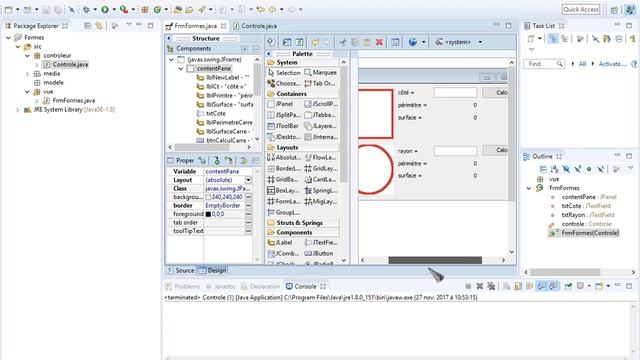Click the Cut scissors icon in designer toolbar
The height and width of the screenshot is (360, 640).
343,42
